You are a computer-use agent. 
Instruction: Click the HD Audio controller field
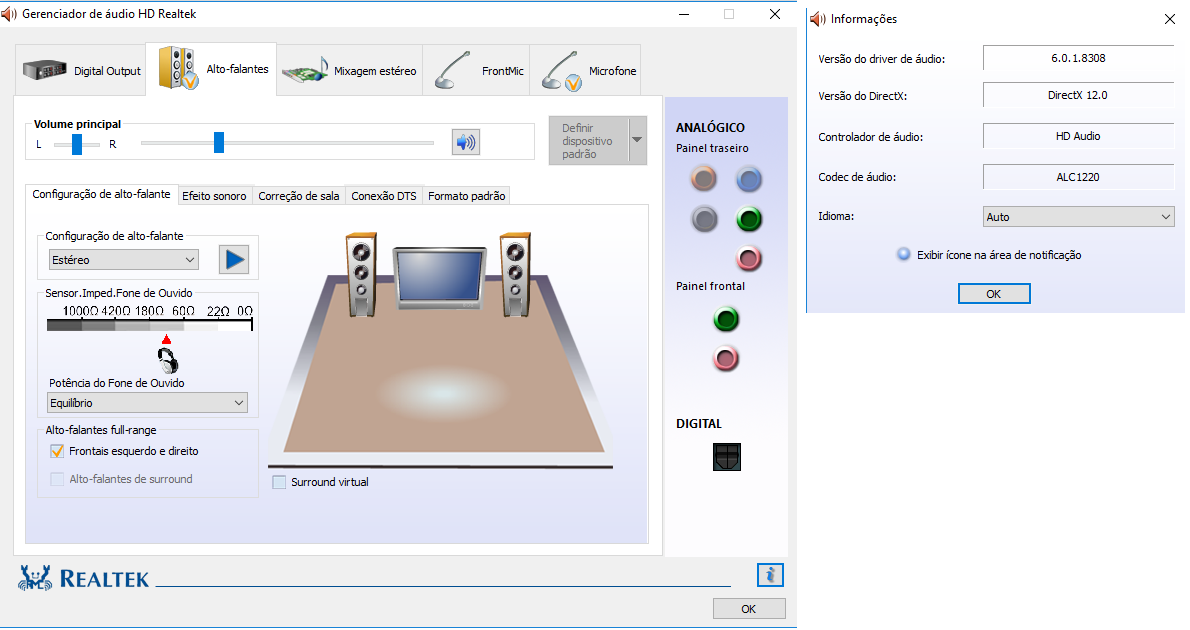(1078, 136)
